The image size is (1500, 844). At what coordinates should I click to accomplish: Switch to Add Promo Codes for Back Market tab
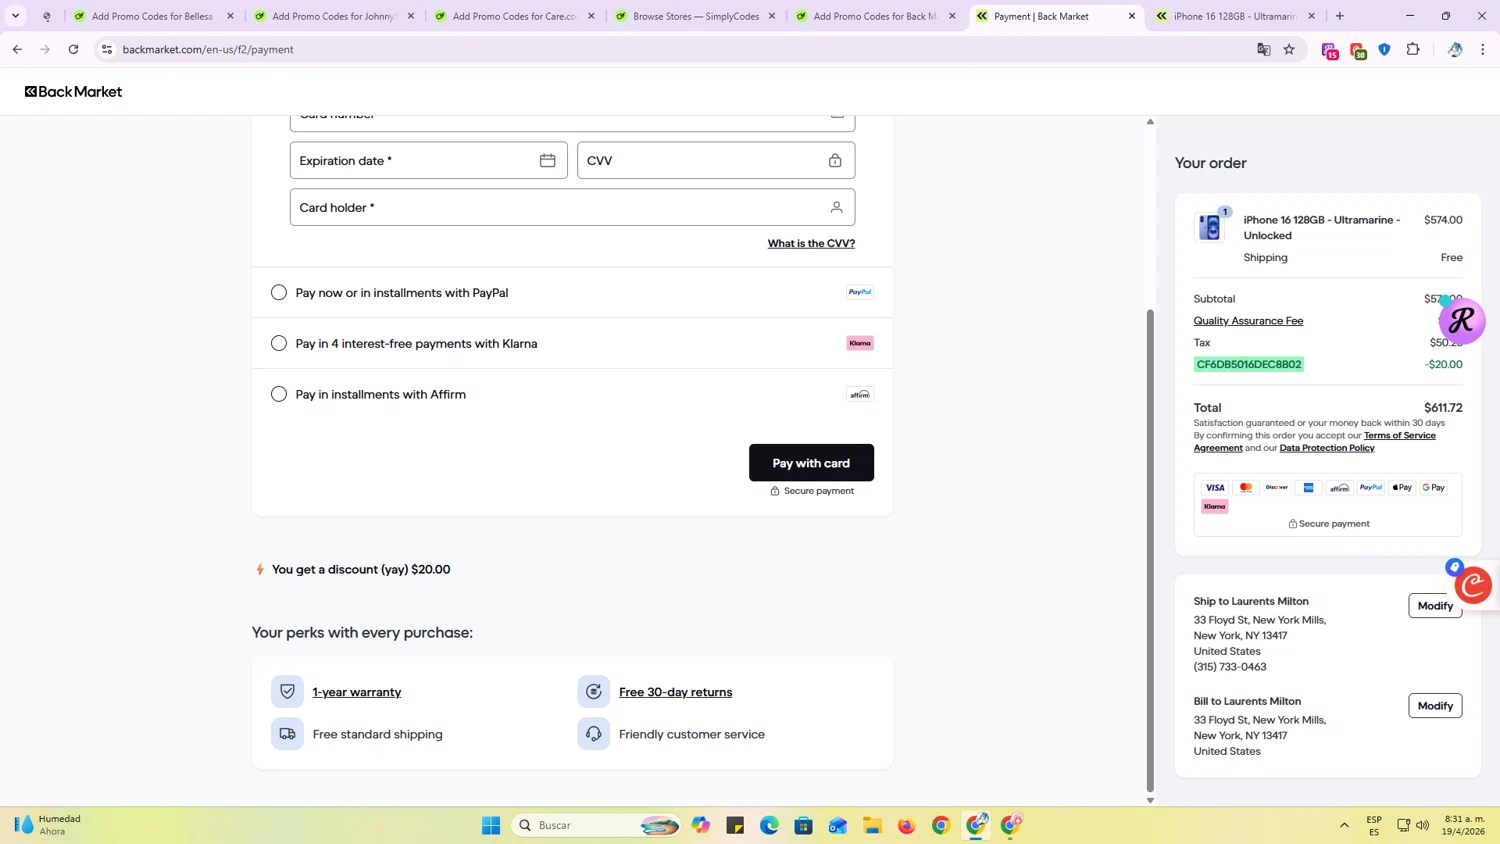(x=875, y=16)
